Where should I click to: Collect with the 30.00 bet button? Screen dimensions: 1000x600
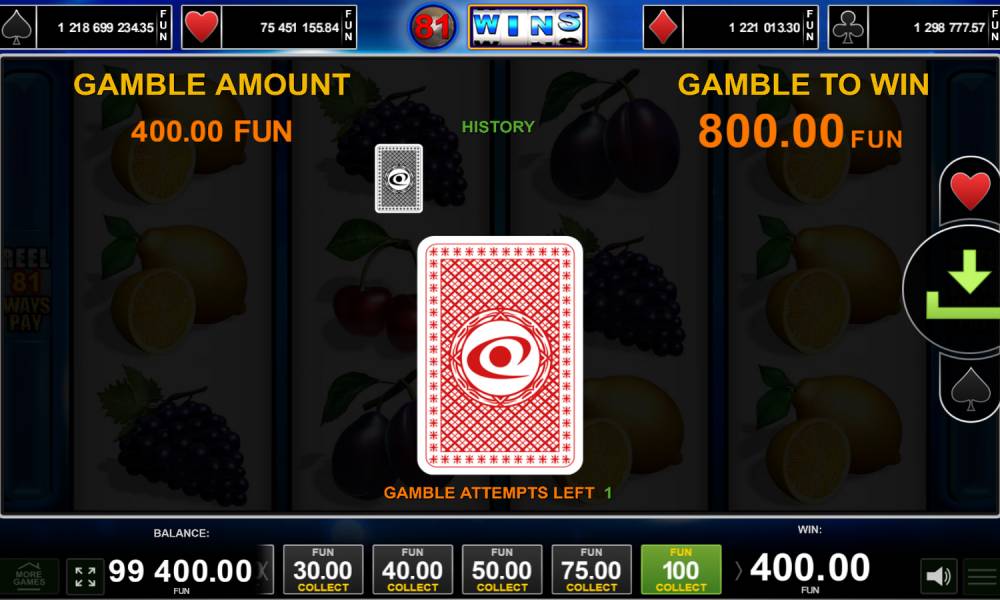[323, 569]
